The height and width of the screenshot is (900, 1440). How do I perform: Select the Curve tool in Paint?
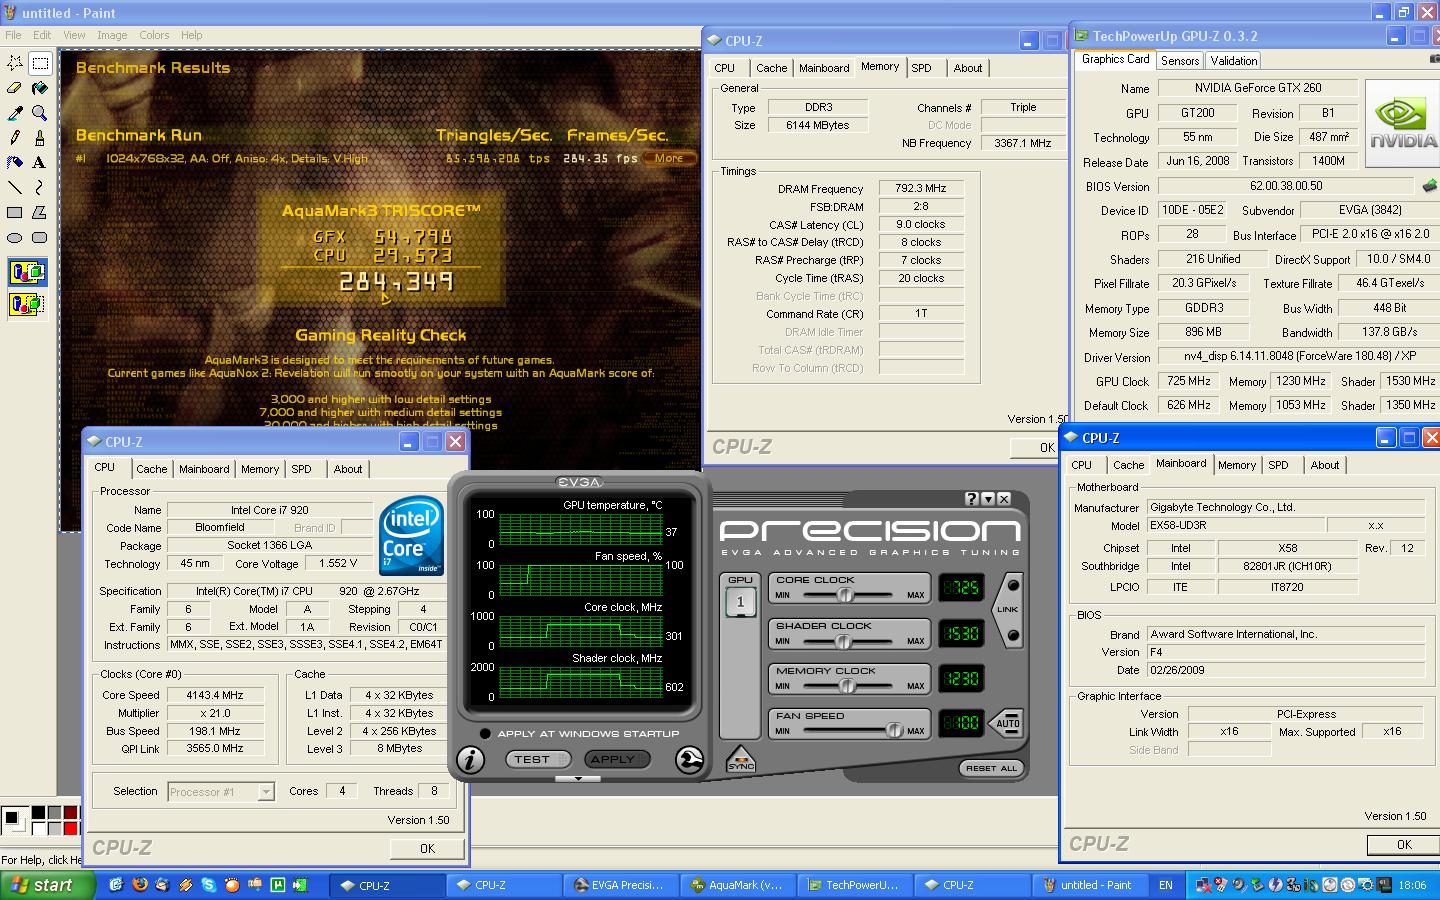(x=40, y=187)
